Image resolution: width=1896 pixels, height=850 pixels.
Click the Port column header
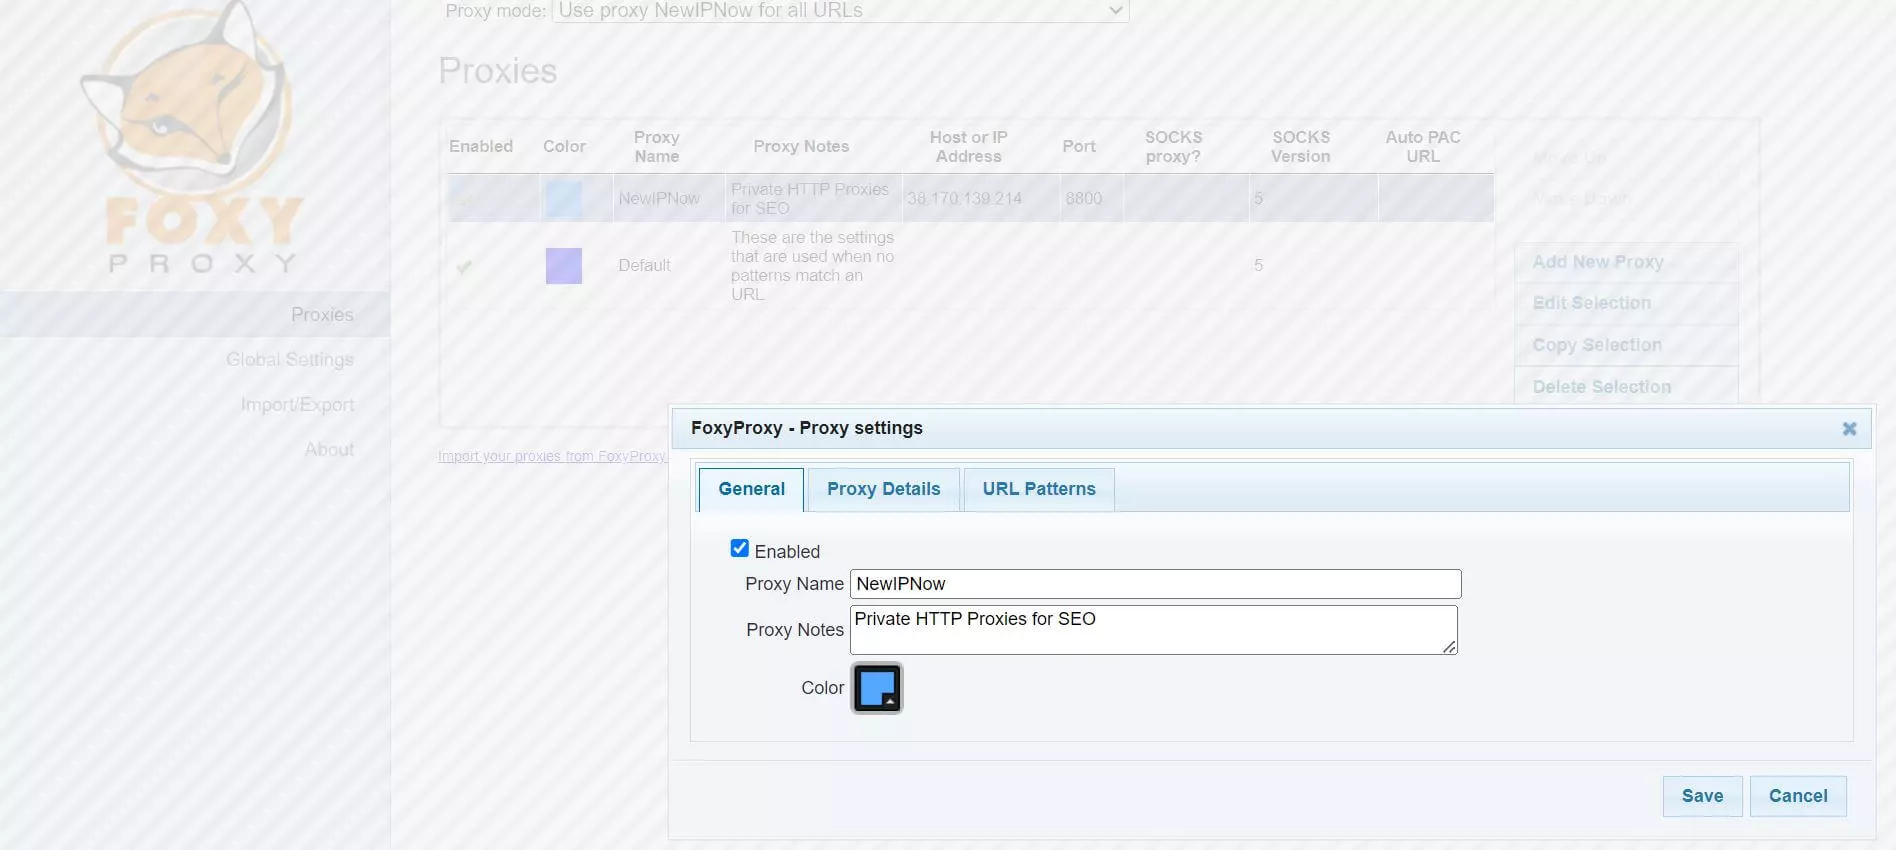[1079, 146]
